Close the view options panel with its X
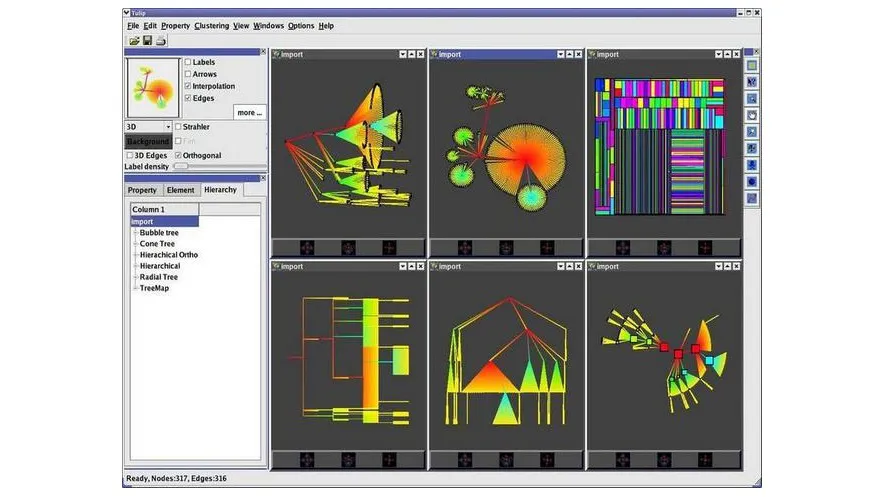Screen dimensions: 884x497 tap(263, 51)
